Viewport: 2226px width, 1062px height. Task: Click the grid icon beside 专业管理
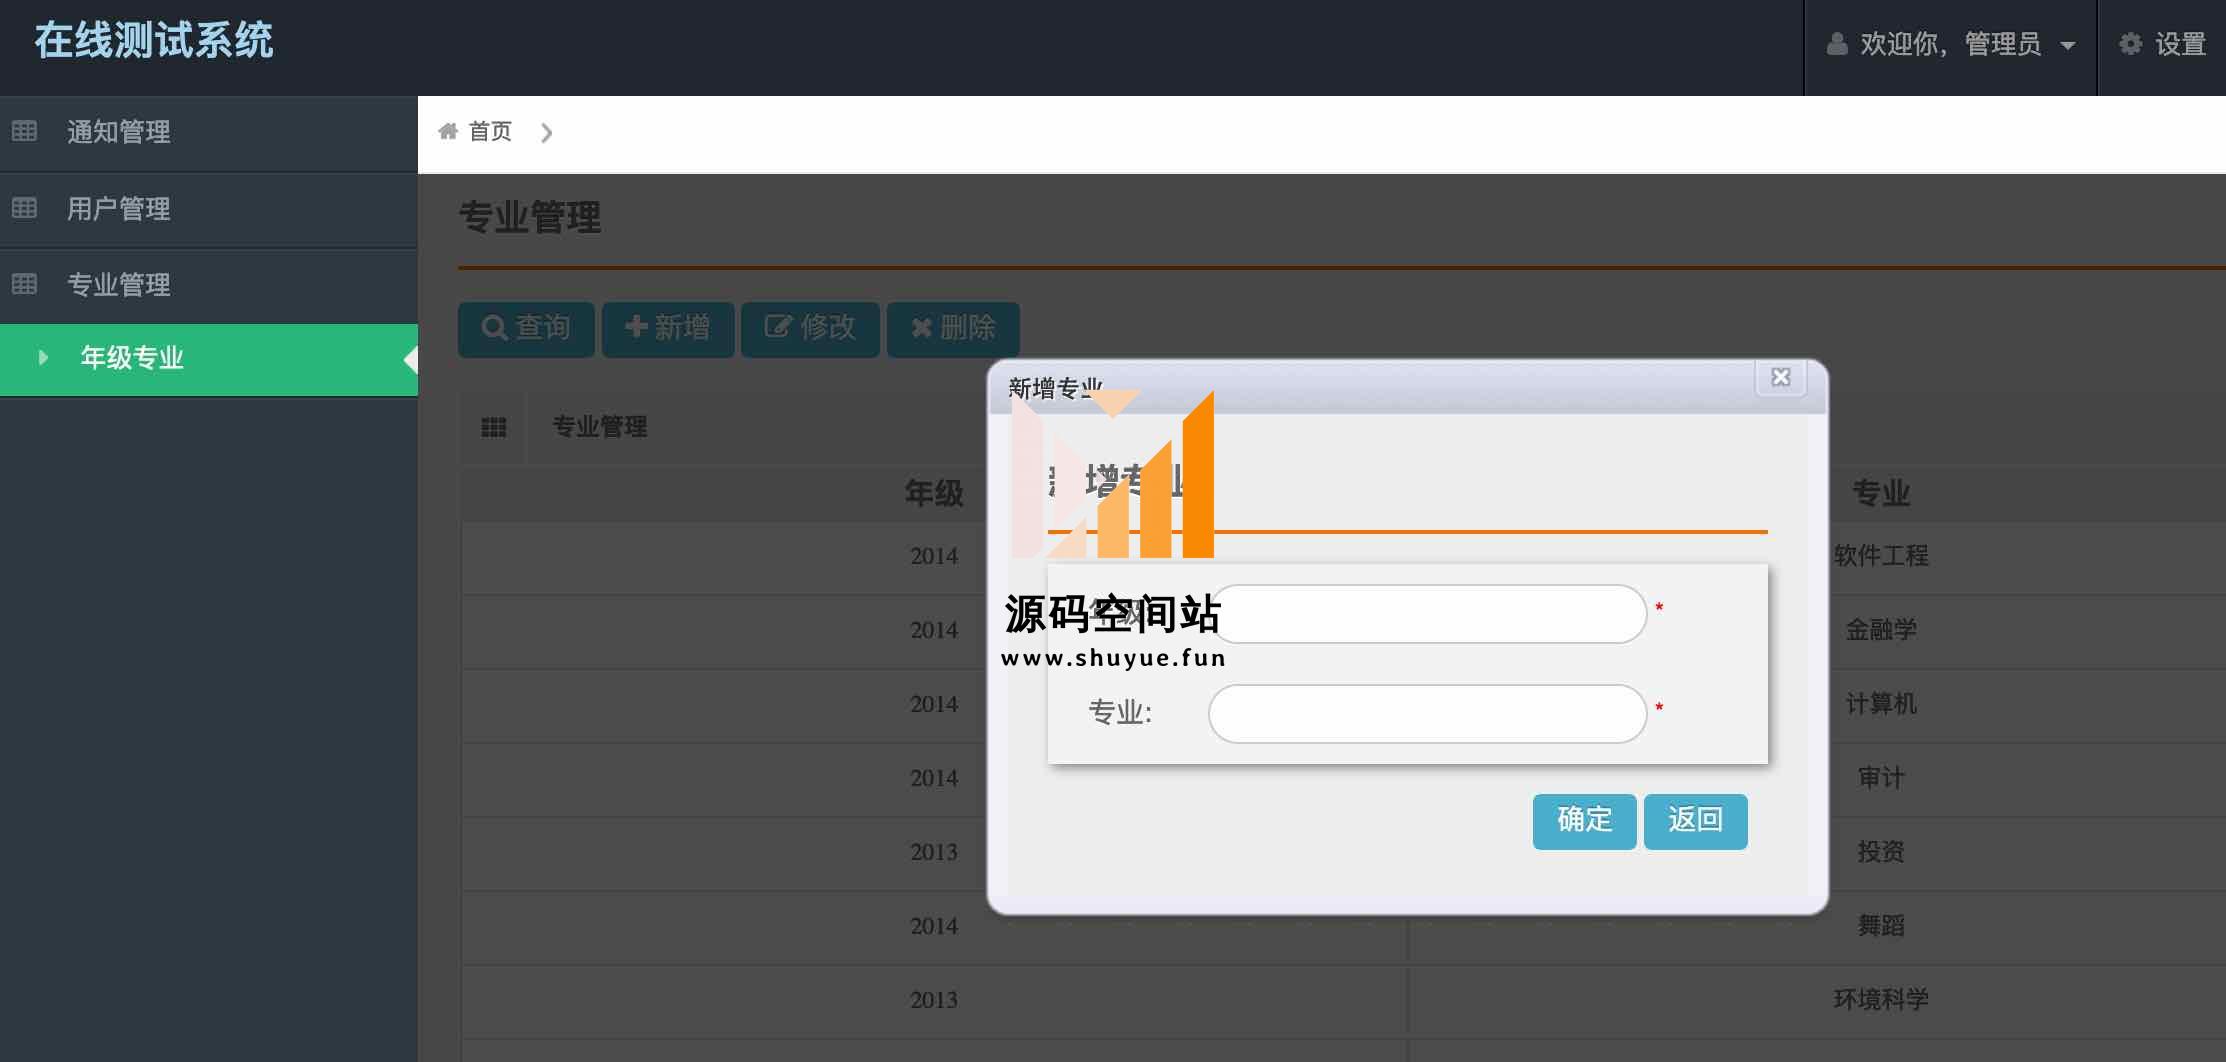[x=25, y=284]
